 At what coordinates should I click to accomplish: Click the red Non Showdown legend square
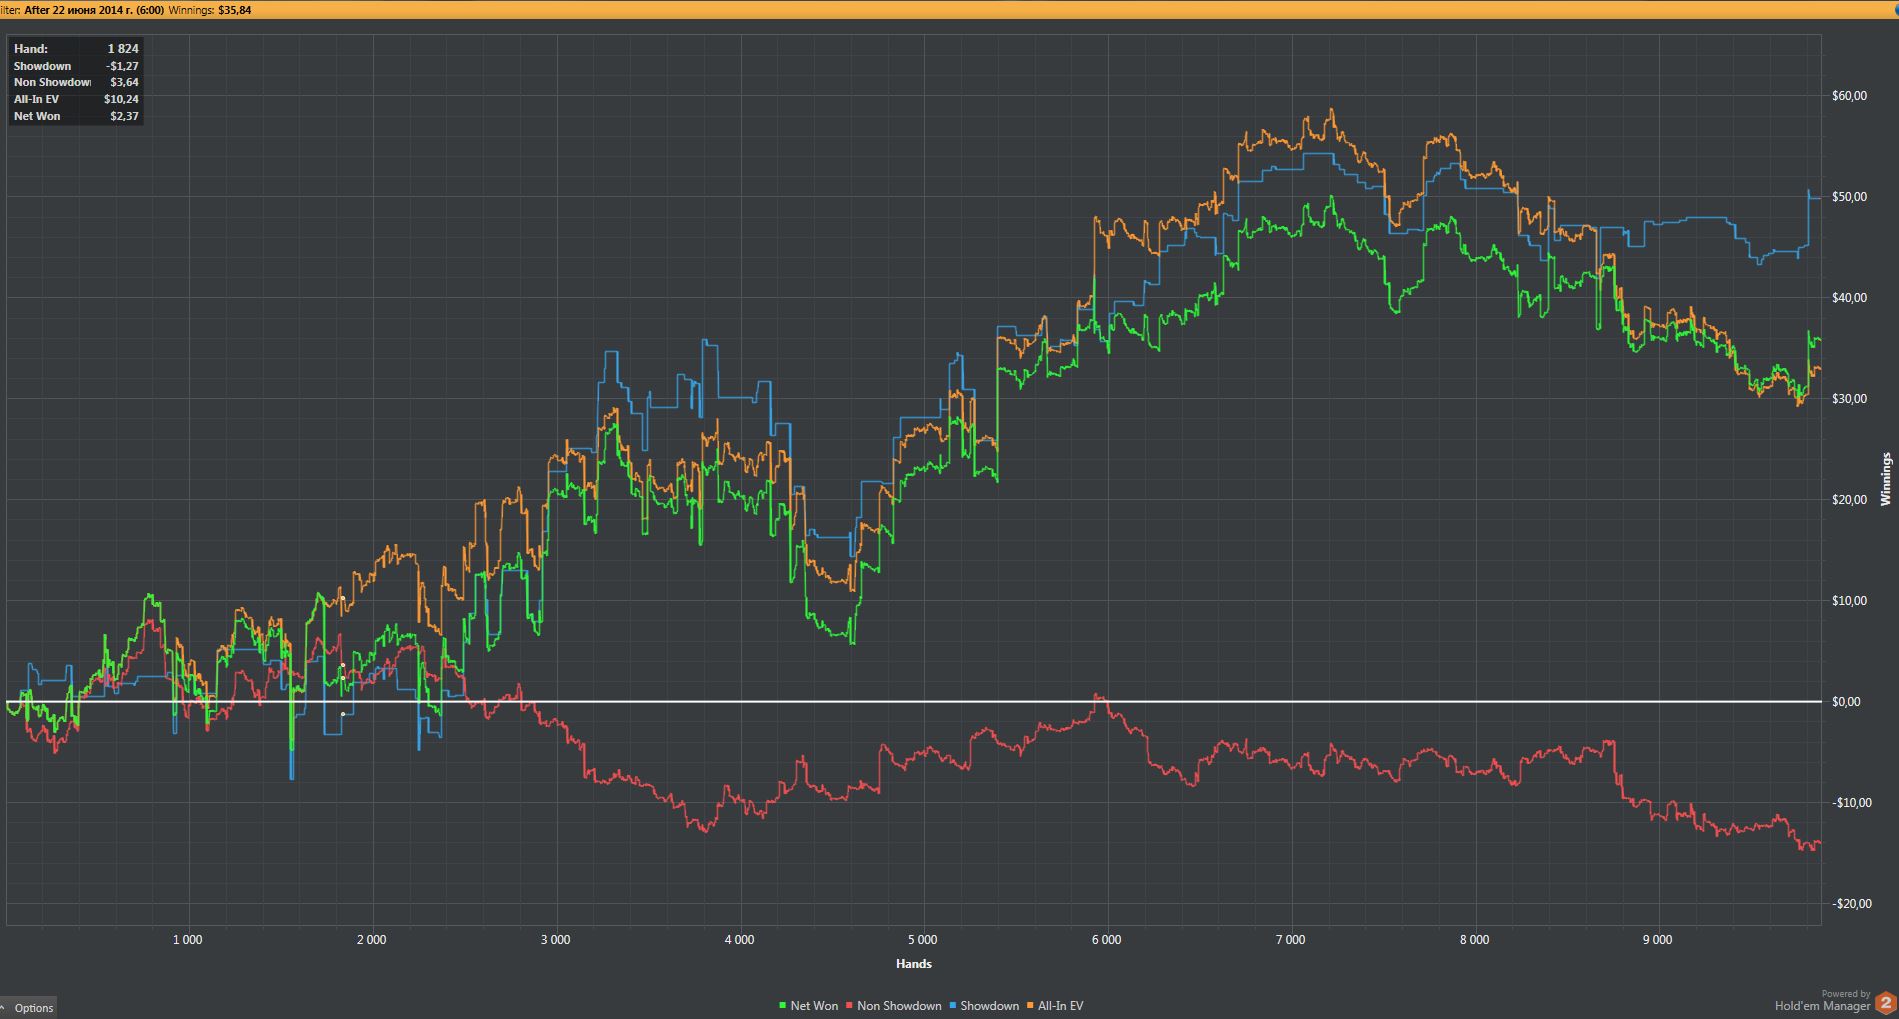[849, 1006]
